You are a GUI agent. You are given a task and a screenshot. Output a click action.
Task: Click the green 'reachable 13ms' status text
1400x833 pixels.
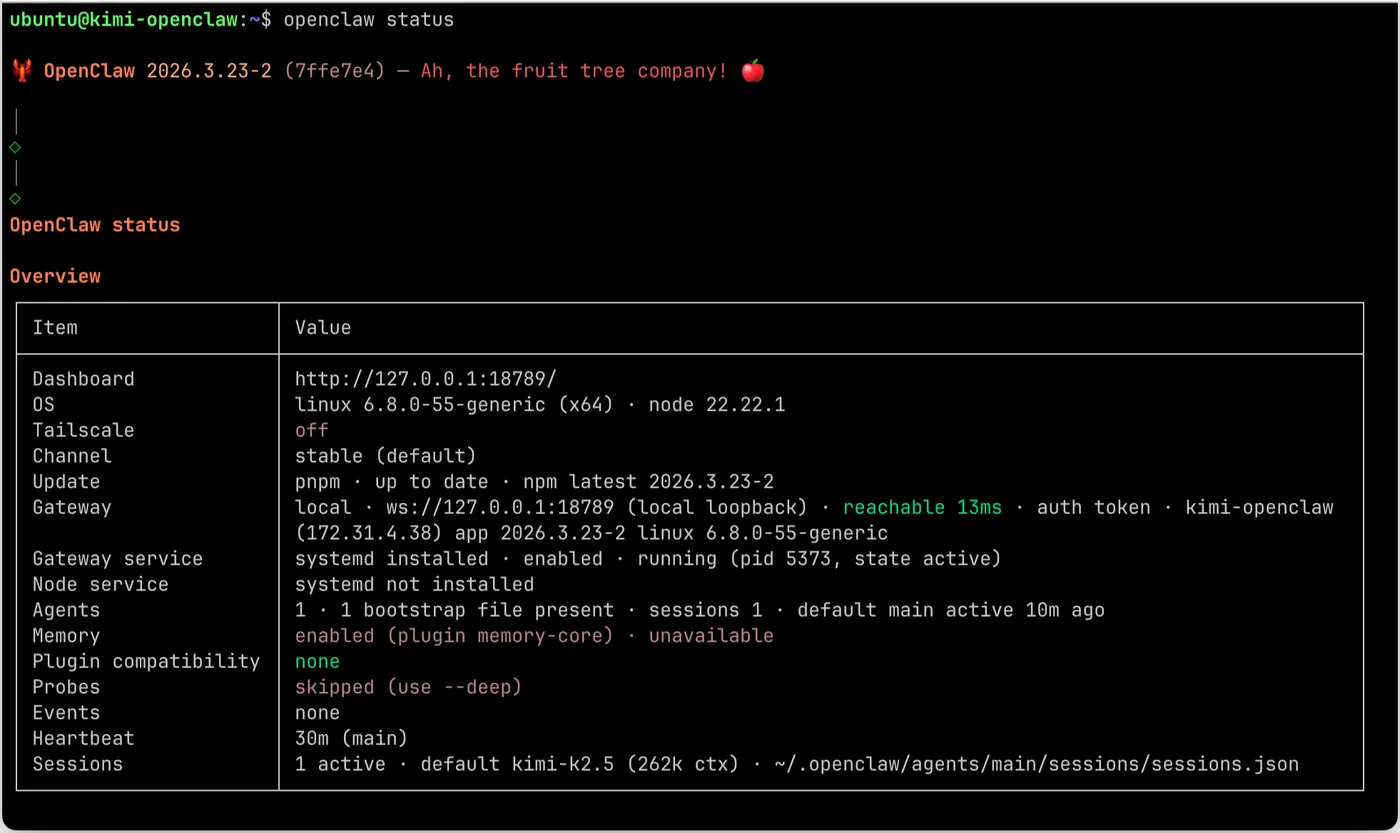coord(922,507)
